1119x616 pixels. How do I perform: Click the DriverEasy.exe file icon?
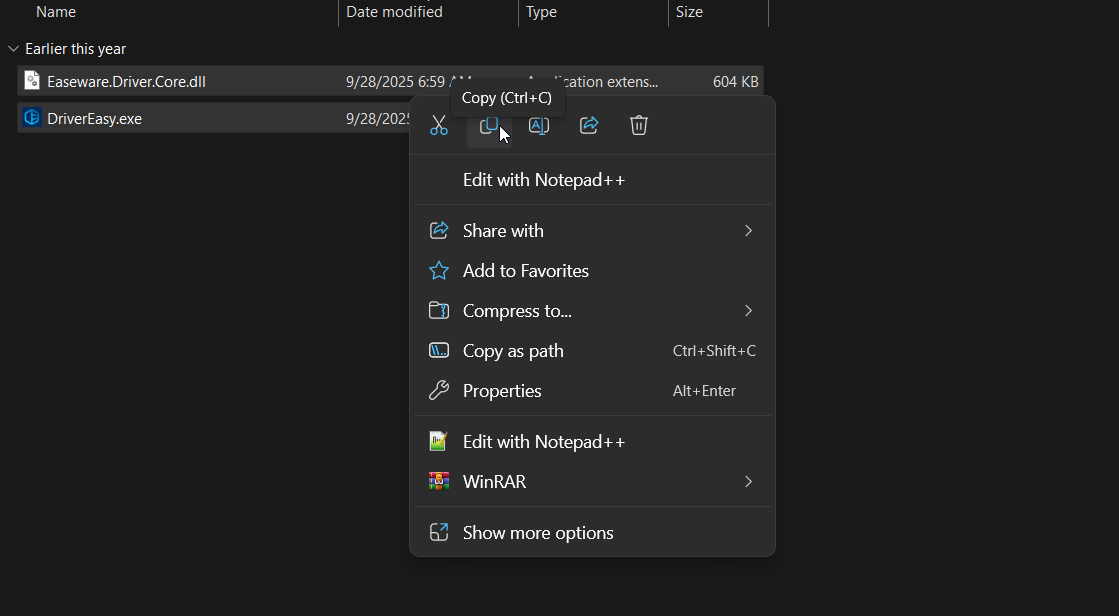(x=31, y=118)
